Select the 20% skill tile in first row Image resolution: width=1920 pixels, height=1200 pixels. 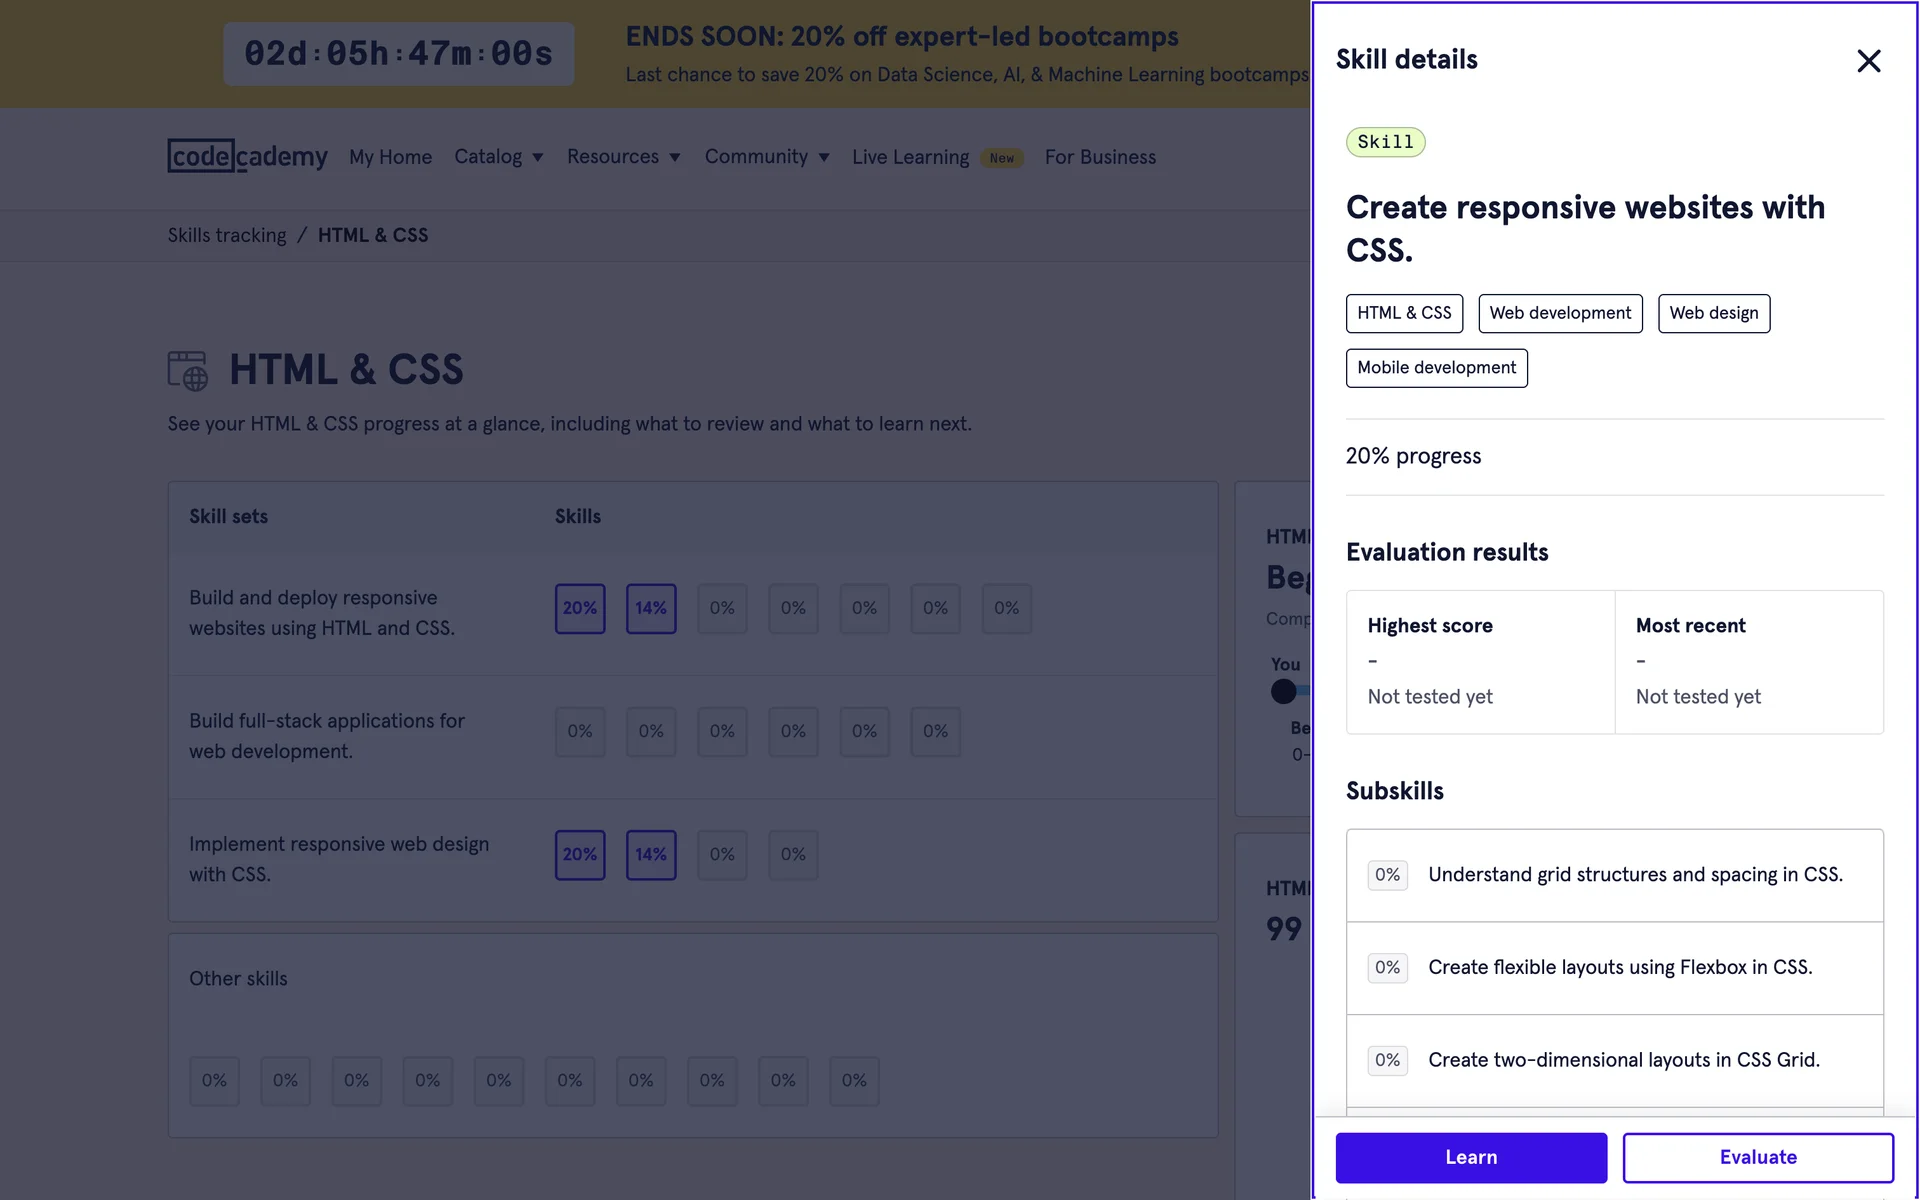click(580, 608)
